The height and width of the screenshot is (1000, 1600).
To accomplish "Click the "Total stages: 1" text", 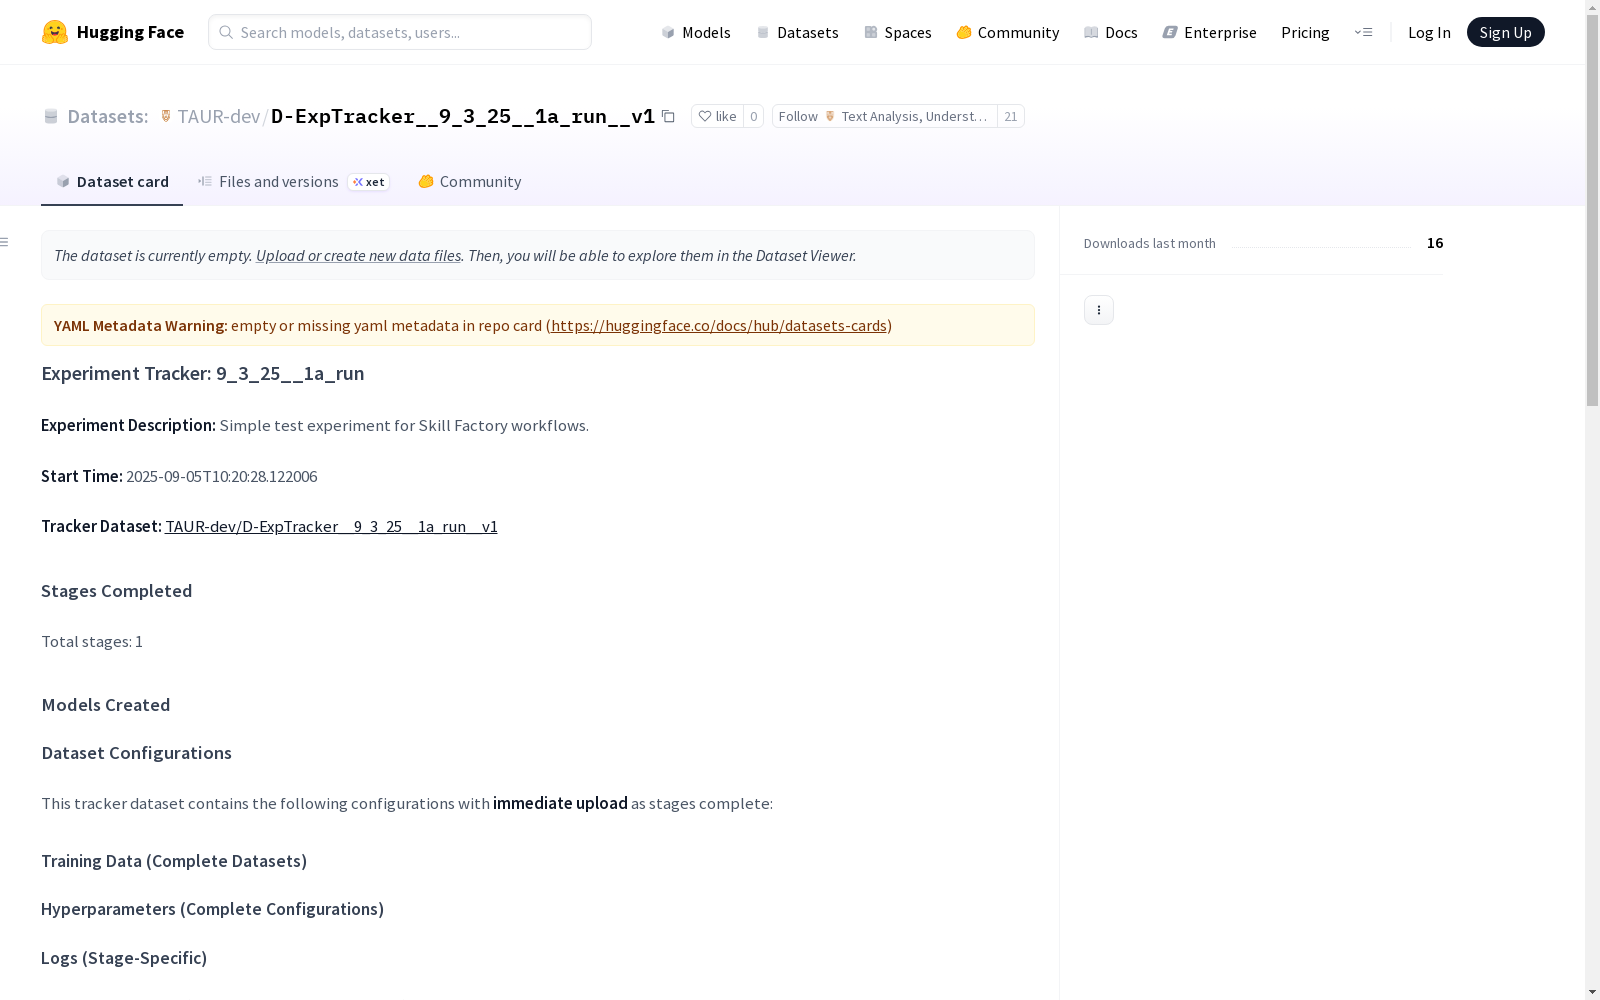I will [x=92, y=641].
